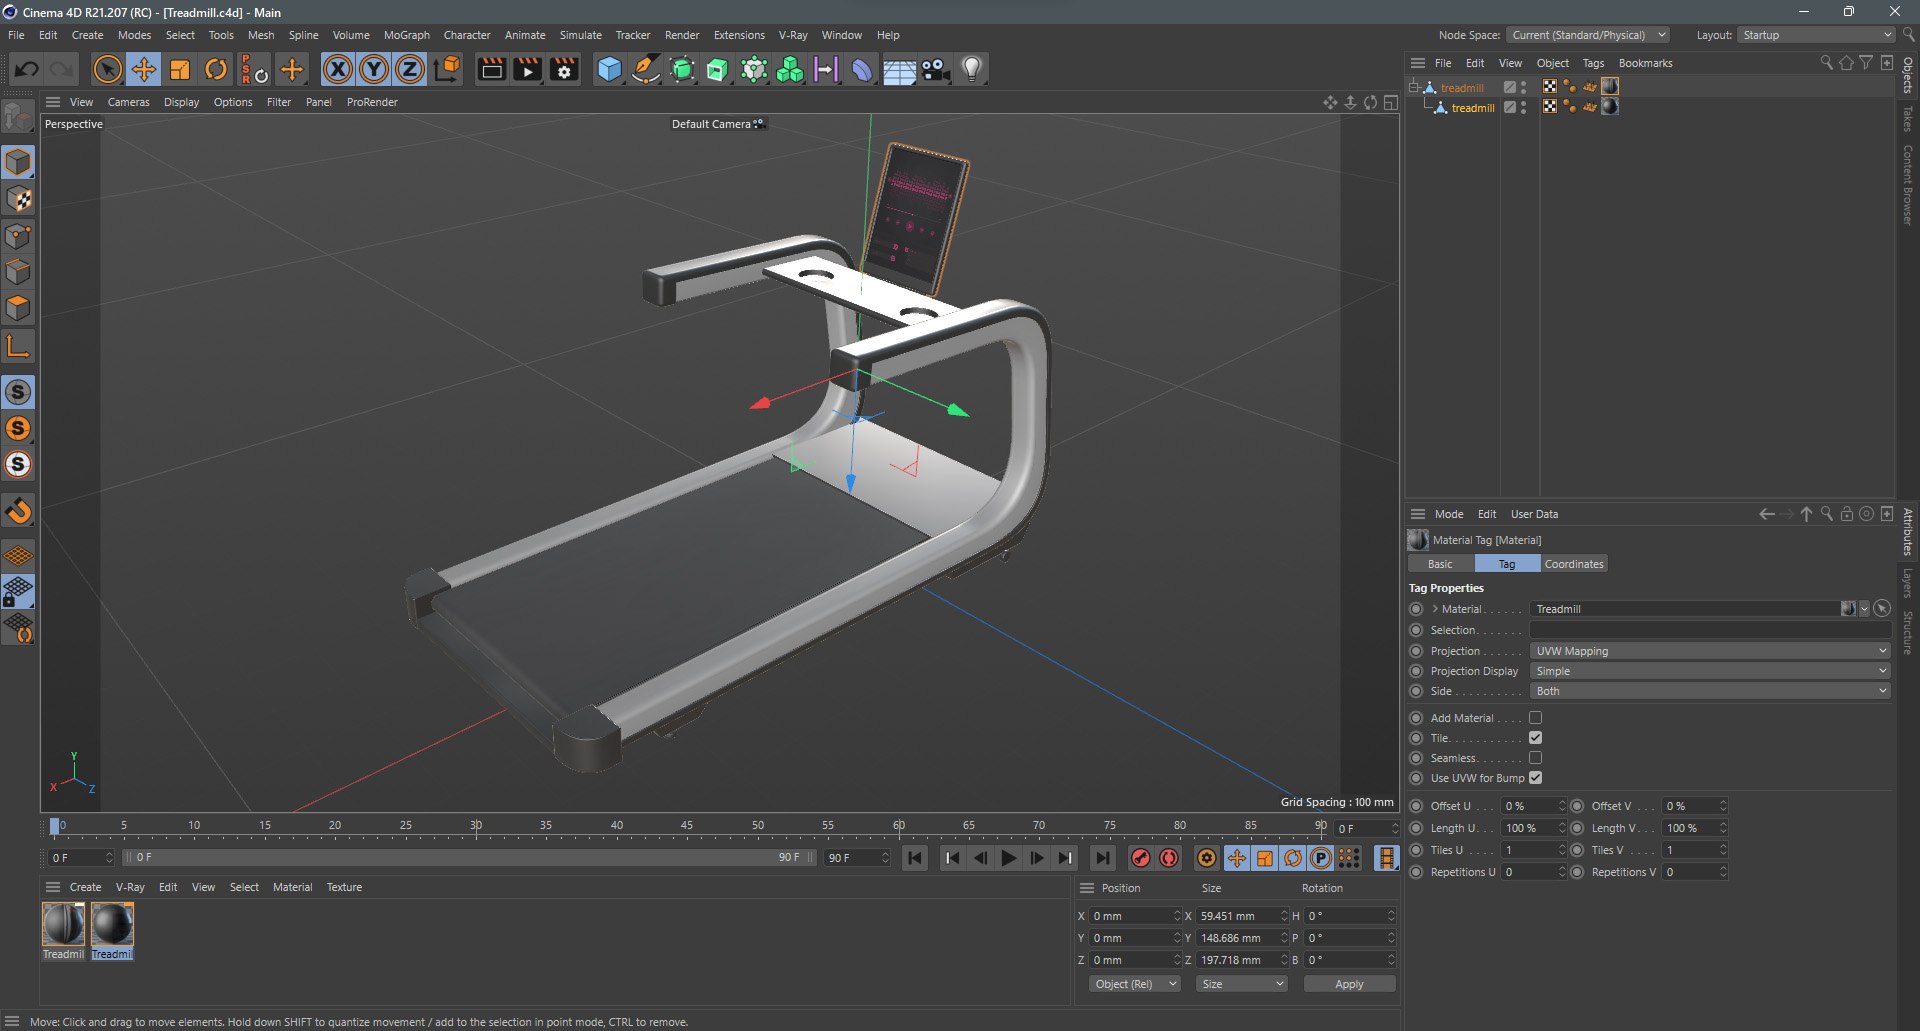
Task: Click the Spline Pen tool icon
Action: (646, 69)
